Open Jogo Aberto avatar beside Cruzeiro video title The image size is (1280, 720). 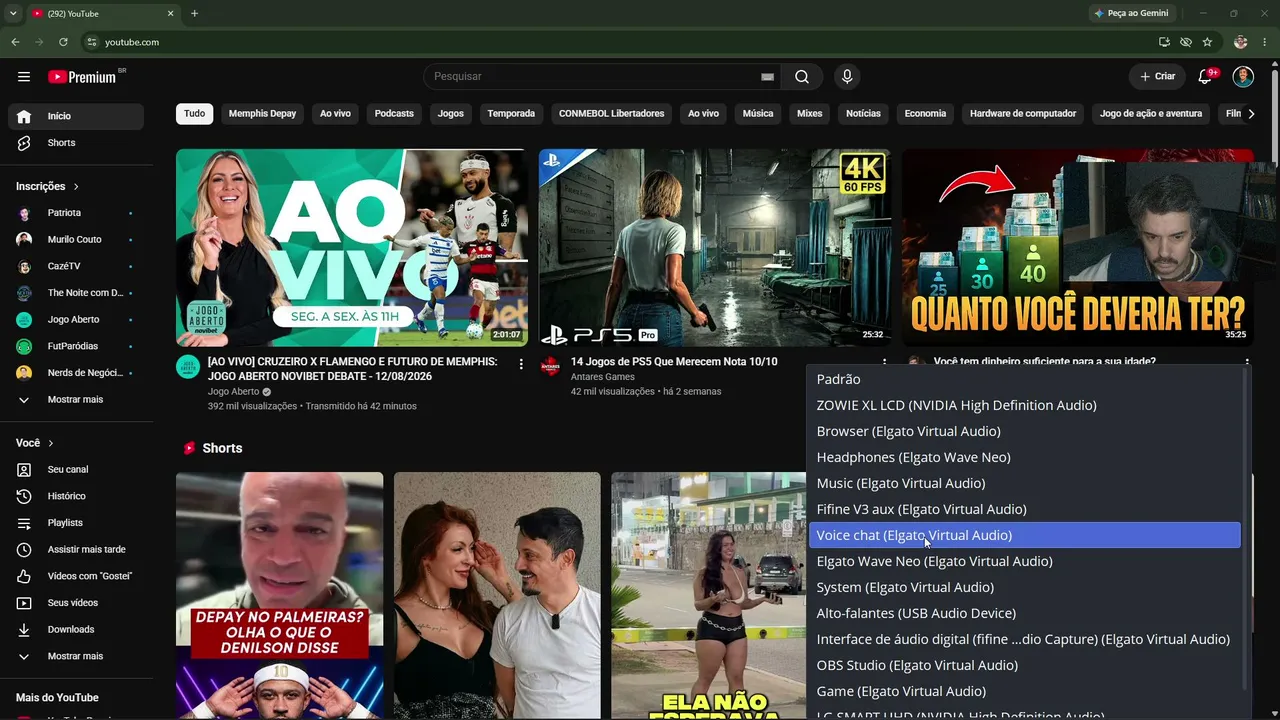coord(188,367)
